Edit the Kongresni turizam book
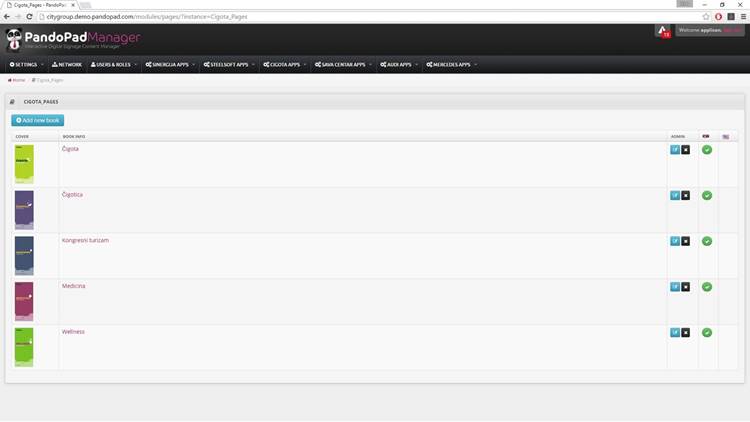The image size is (750, 422). click(674, 241)
